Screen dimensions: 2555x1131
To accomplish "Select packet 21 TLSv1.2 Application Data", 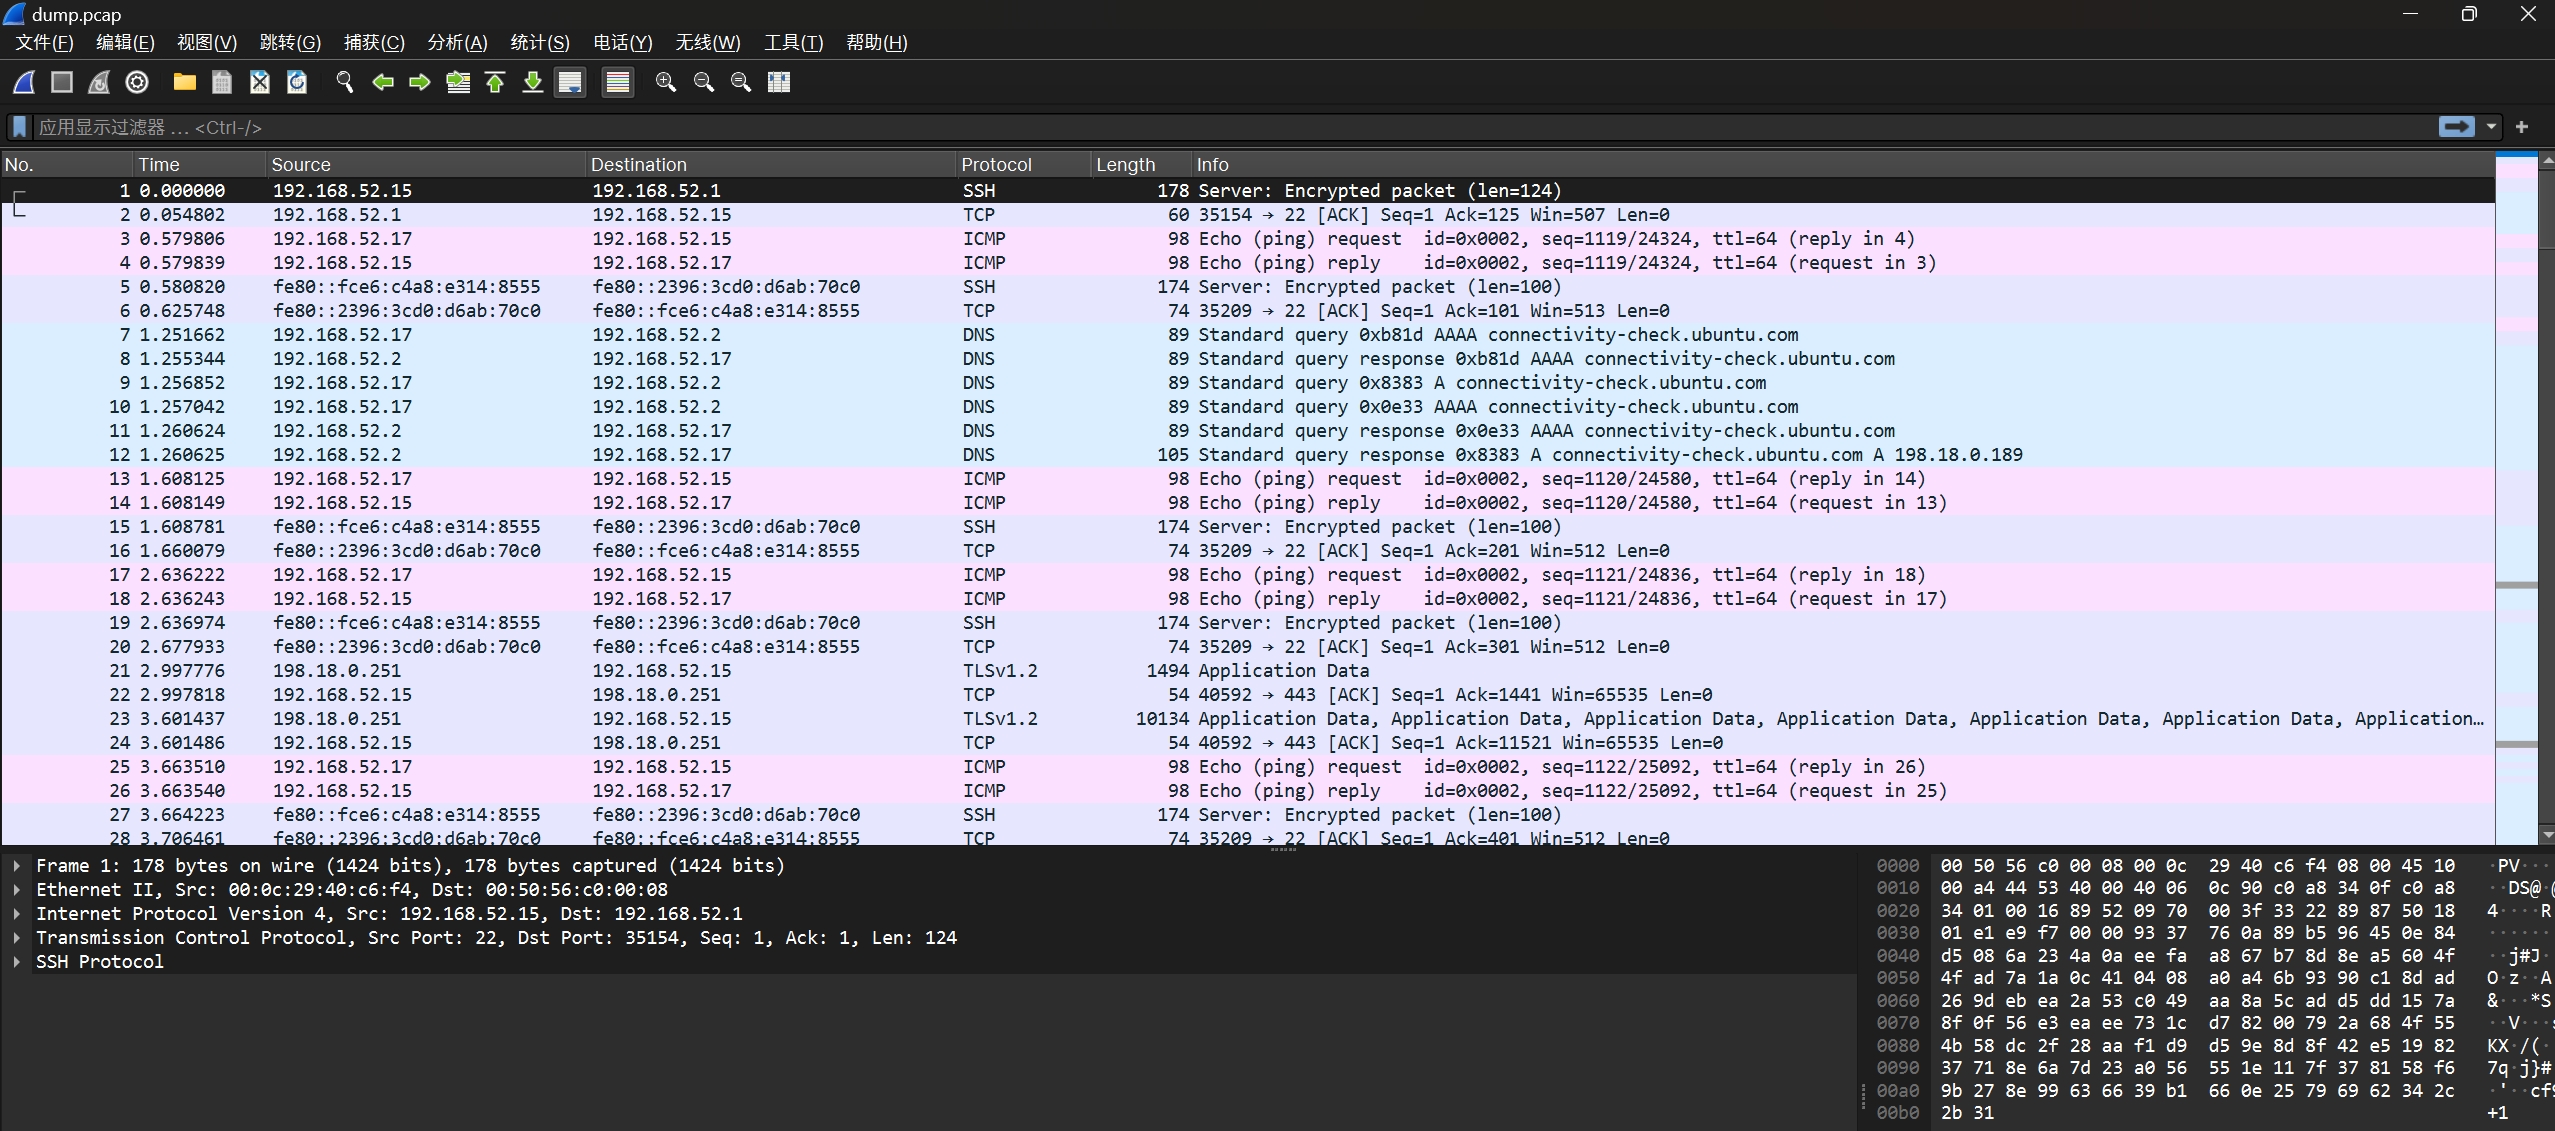I will 1248,671.
